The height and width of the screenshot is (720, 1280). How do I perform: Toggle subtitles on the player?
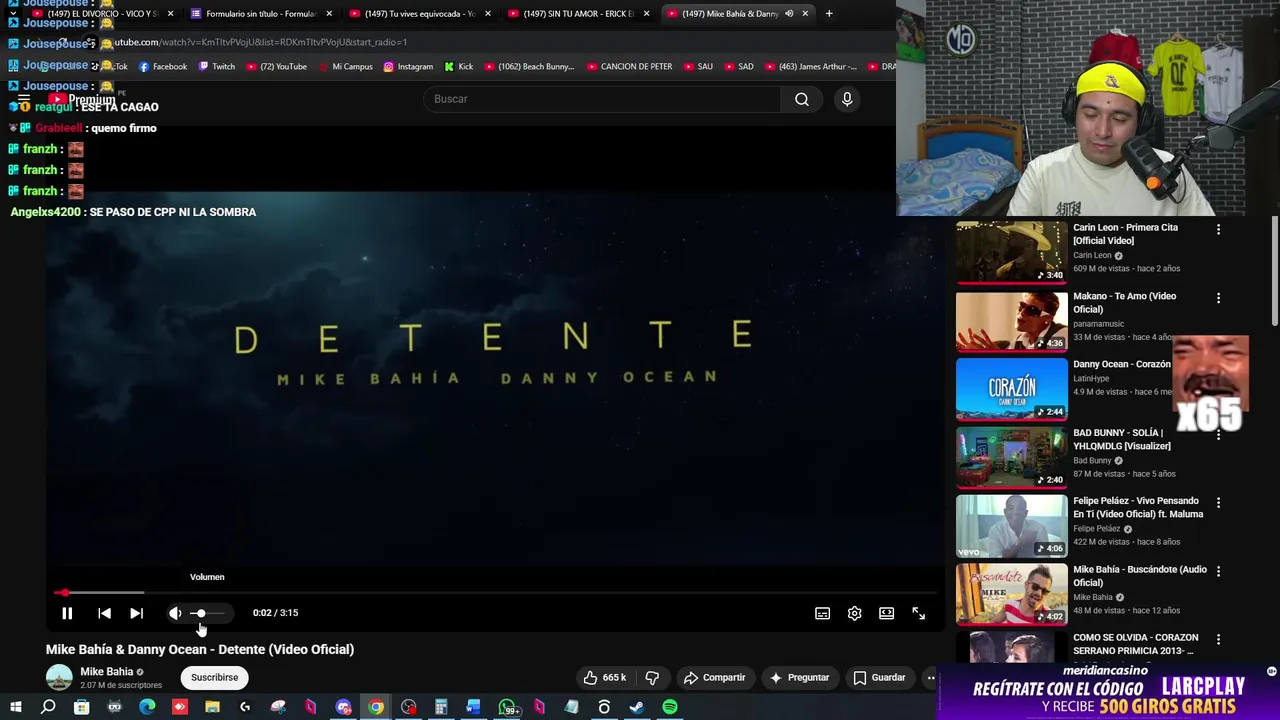pyautogui.click(x=822, y=613)
